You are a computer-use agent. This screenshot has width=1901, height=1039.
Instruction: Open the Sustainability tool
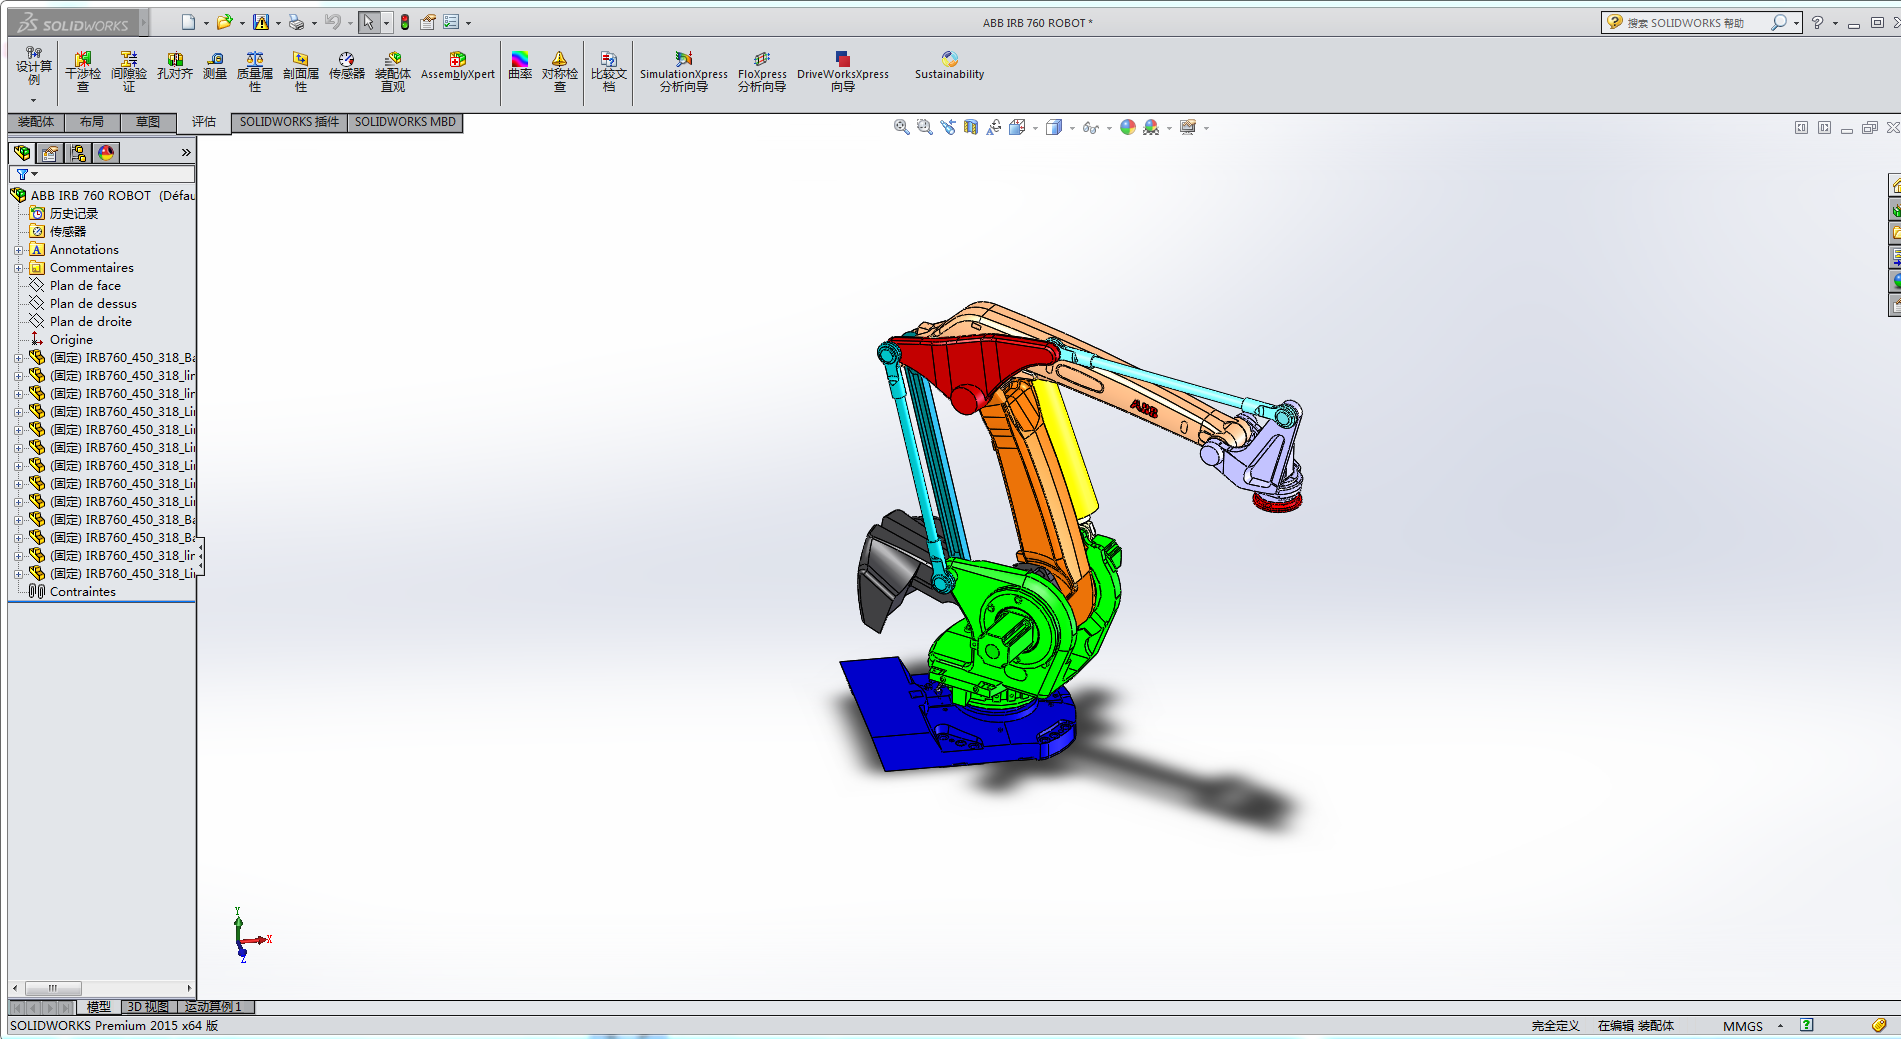click(949, 67)
